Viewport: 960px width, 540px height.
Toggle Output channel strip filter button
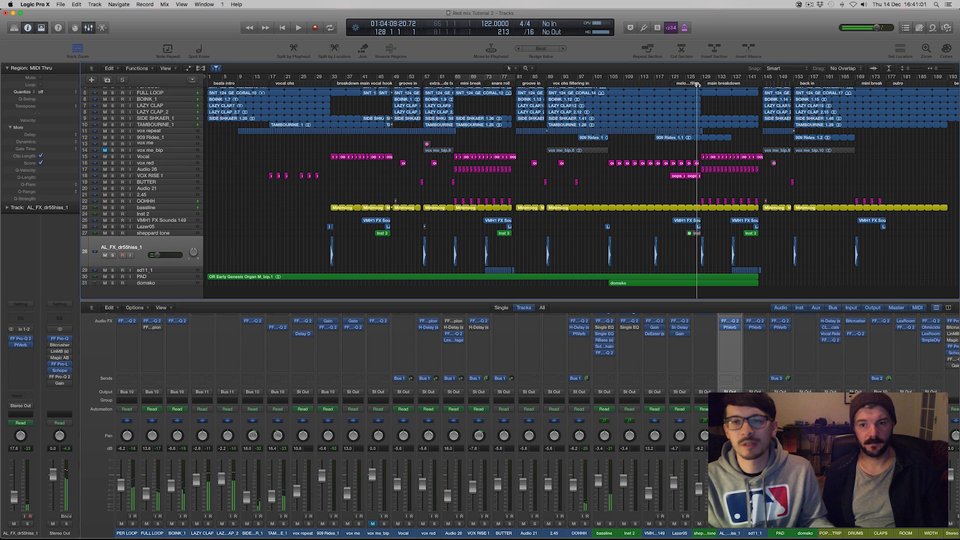[x=872, y=307]
